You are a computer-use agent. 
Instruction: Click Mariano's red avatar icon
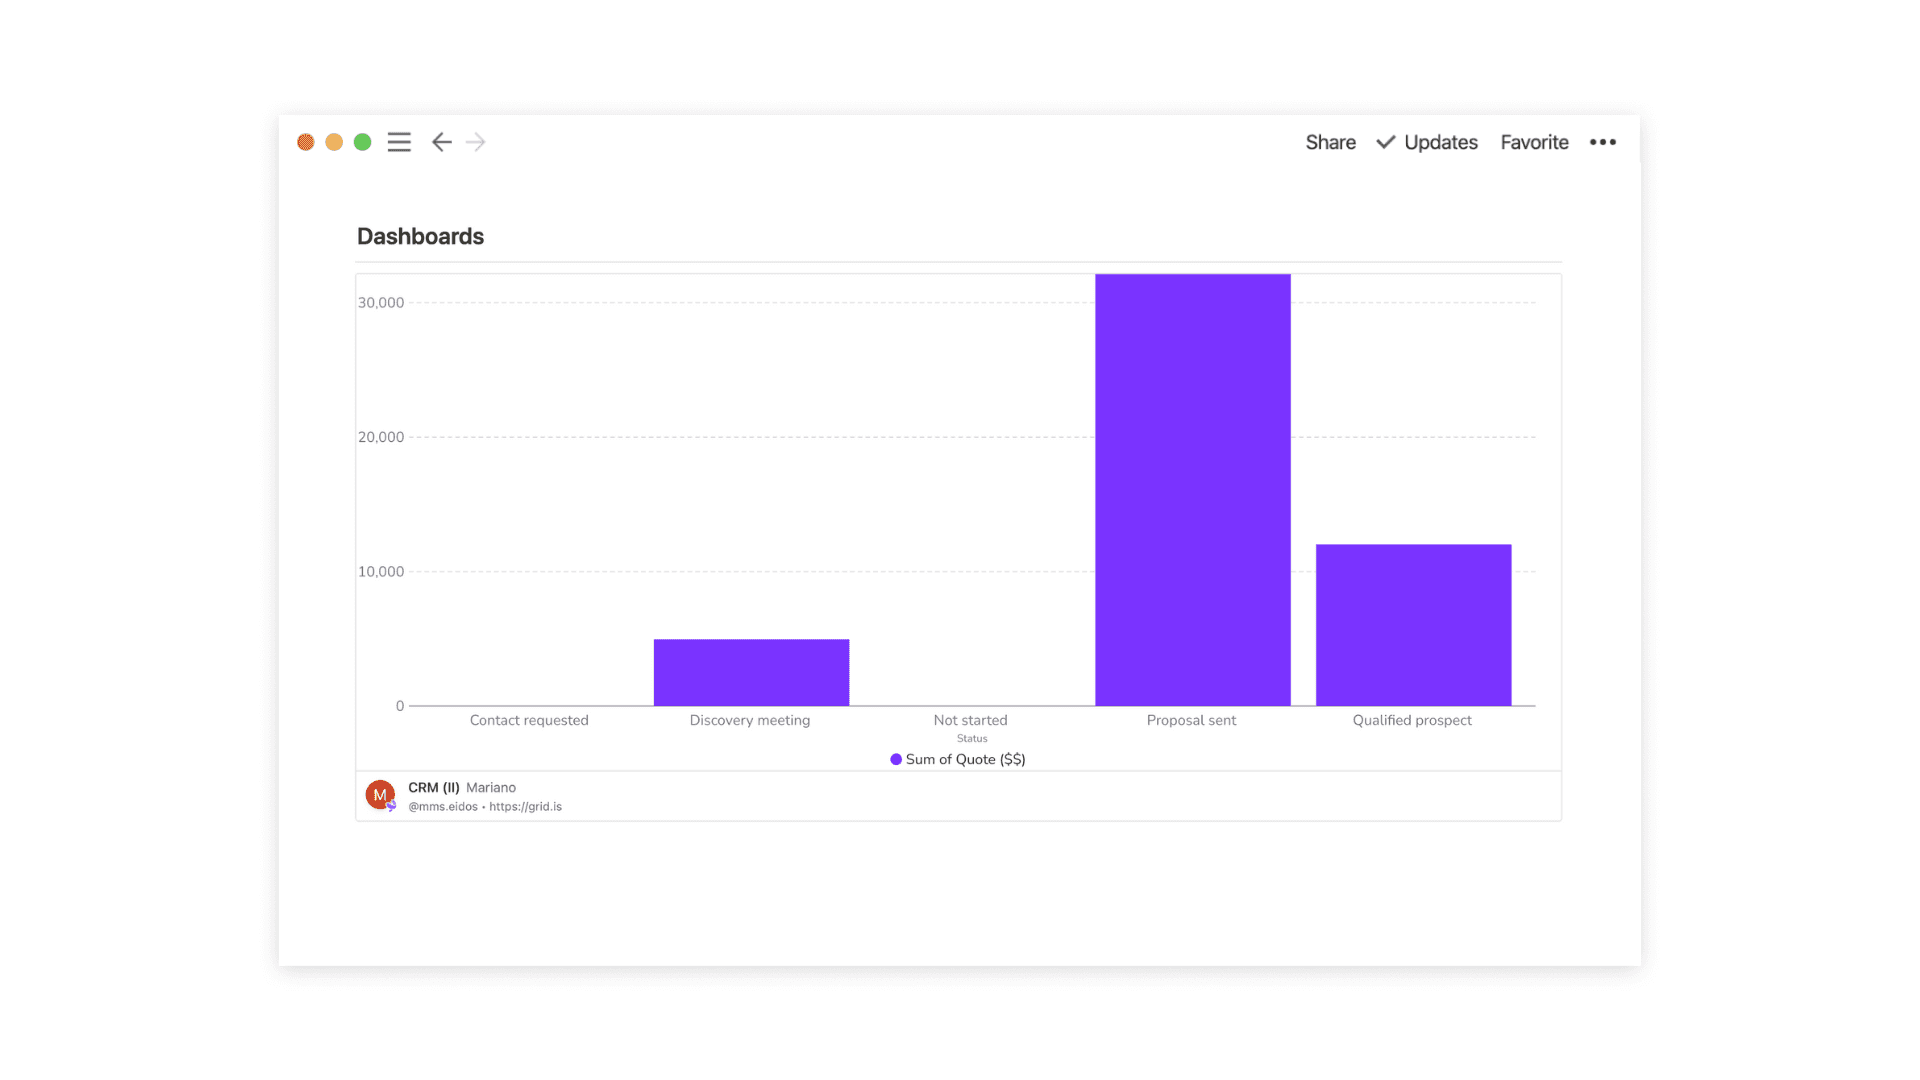coord(380,795)
